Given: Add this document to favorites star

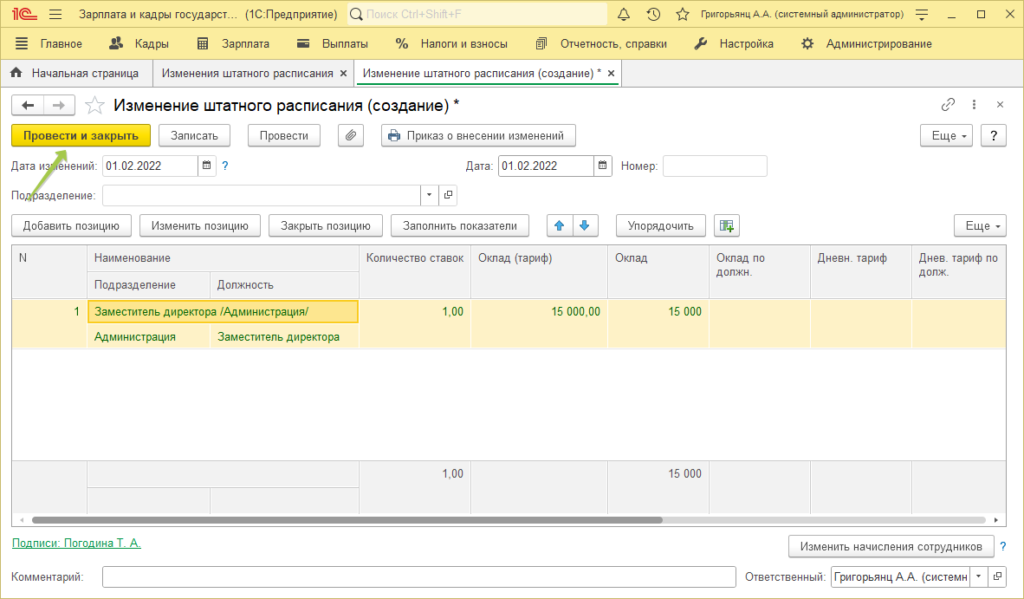Looking at the screenshot, I should [94, 106].
